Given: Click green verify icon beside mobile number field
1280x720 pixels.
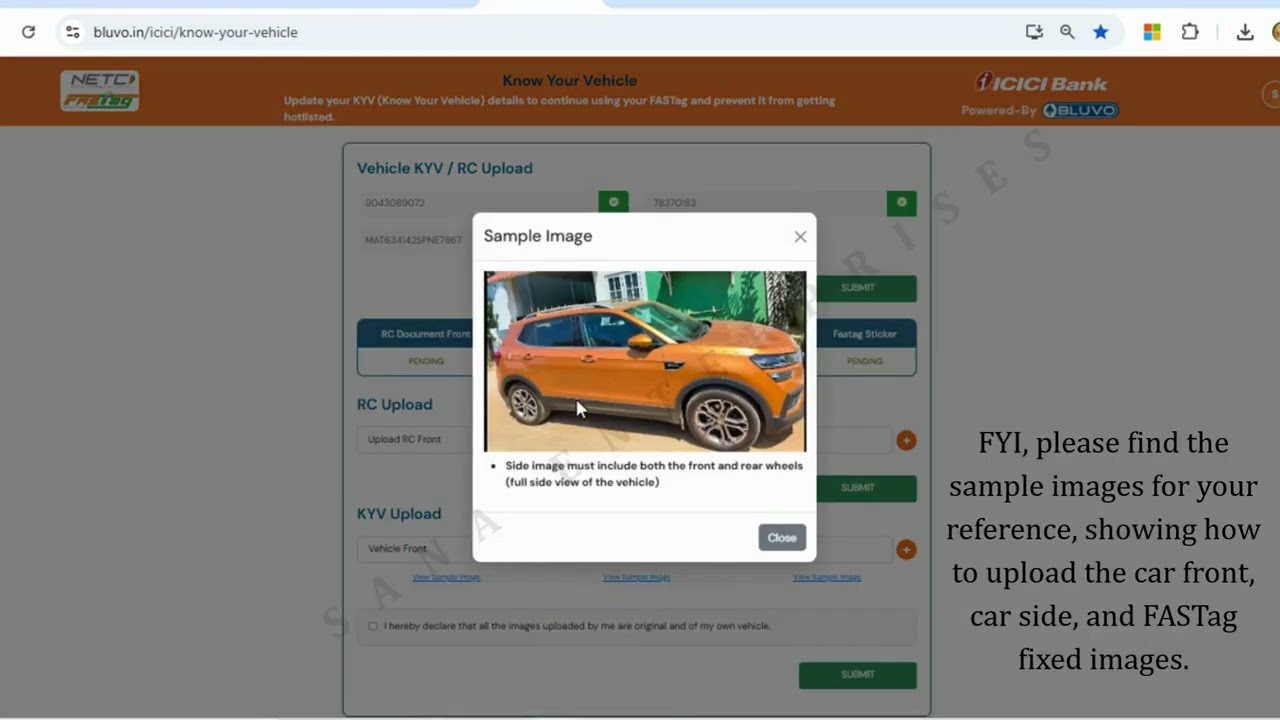Looking at the screenshot, I should point(613,202).
